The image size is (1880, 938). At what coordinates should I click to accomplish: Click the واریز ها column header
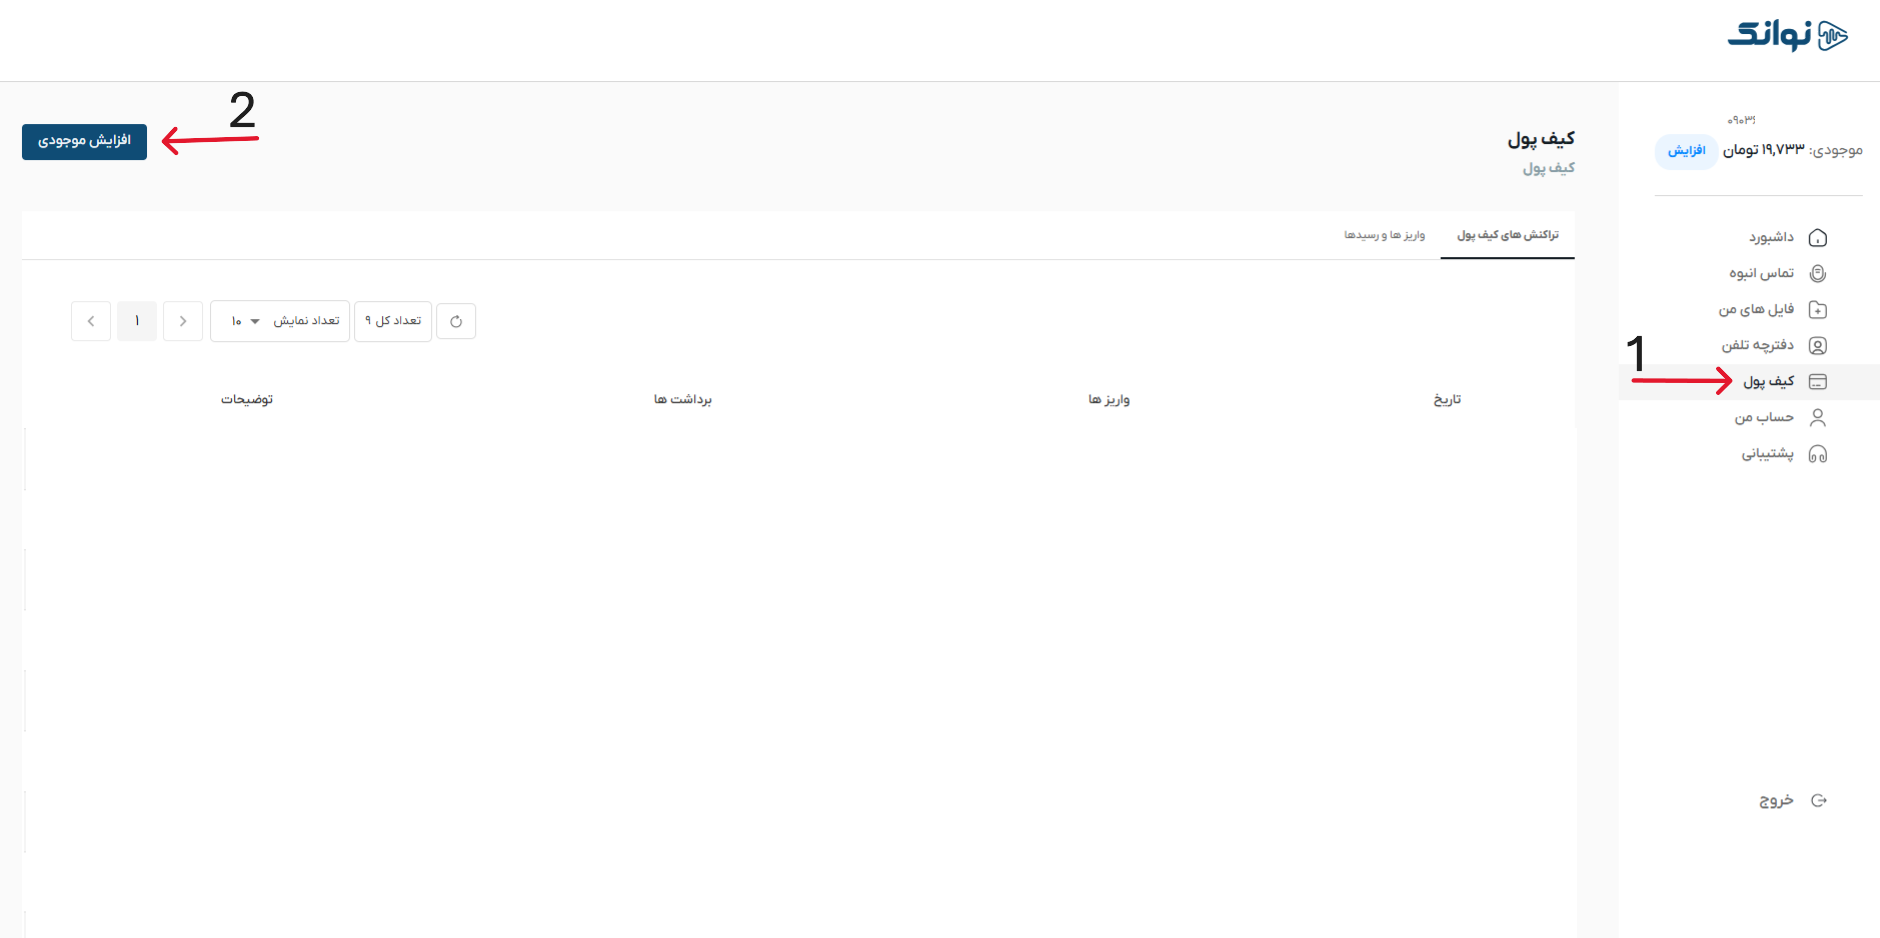[x=1109, y=400]
